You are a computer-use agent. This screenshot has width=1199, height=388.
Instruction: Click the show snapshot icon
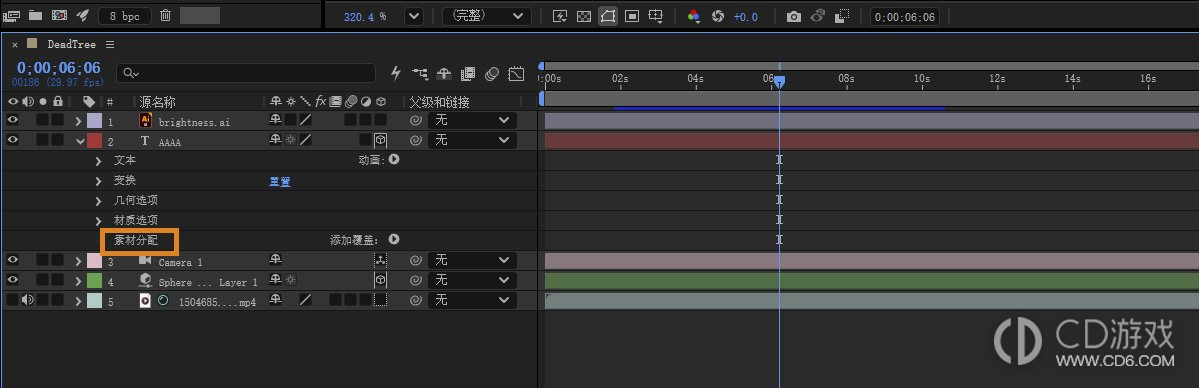coord(817,16)
